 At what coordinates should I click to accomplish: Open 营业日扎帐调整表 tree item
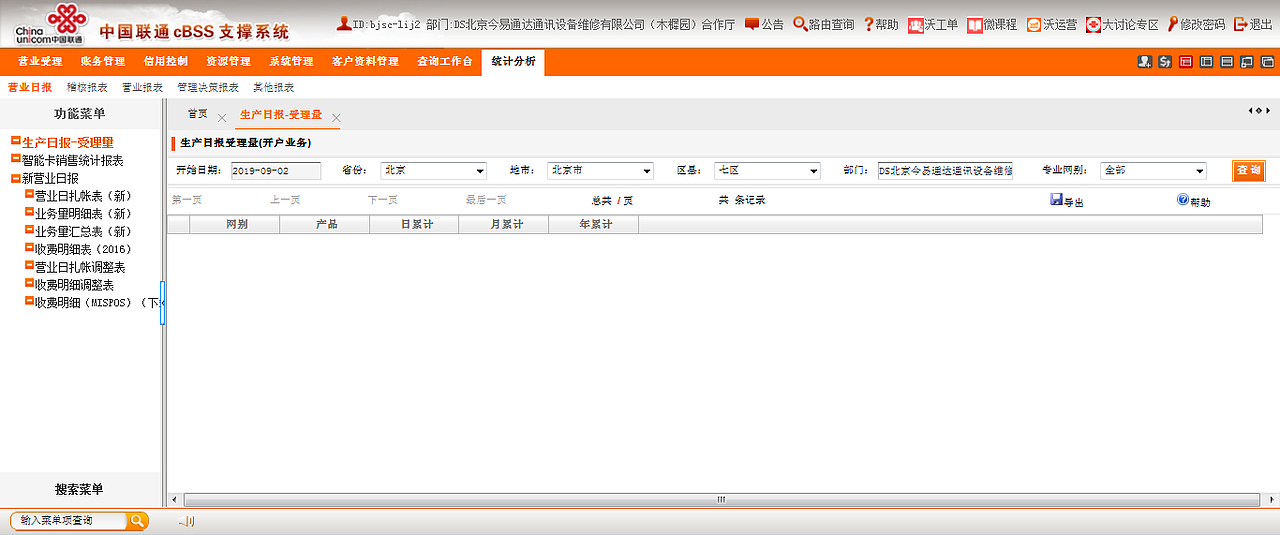(80, 267)
